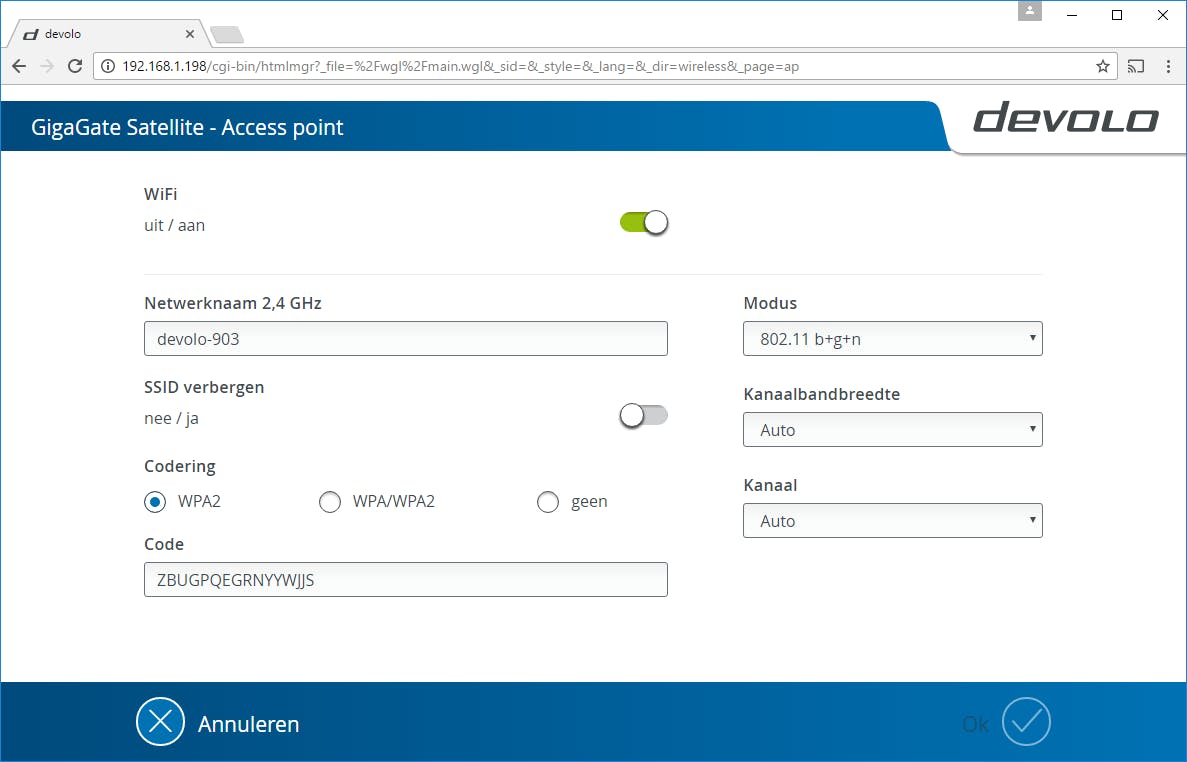The height and width of the screenshot is (762, 1187).
Task: Open the Kanaalbandbreedte dropdown
Action: pos(893,430)
